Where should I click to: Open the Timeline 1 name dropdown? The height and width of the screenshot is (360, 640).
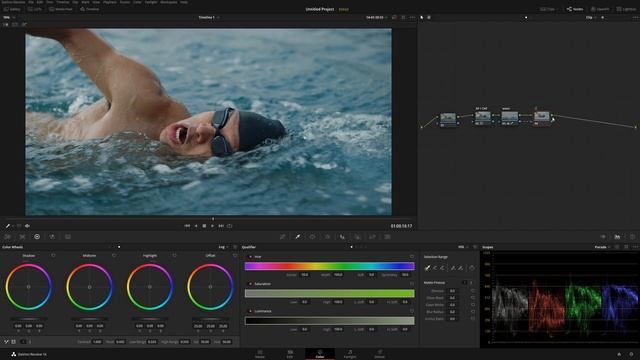click(x=209, y=18)
